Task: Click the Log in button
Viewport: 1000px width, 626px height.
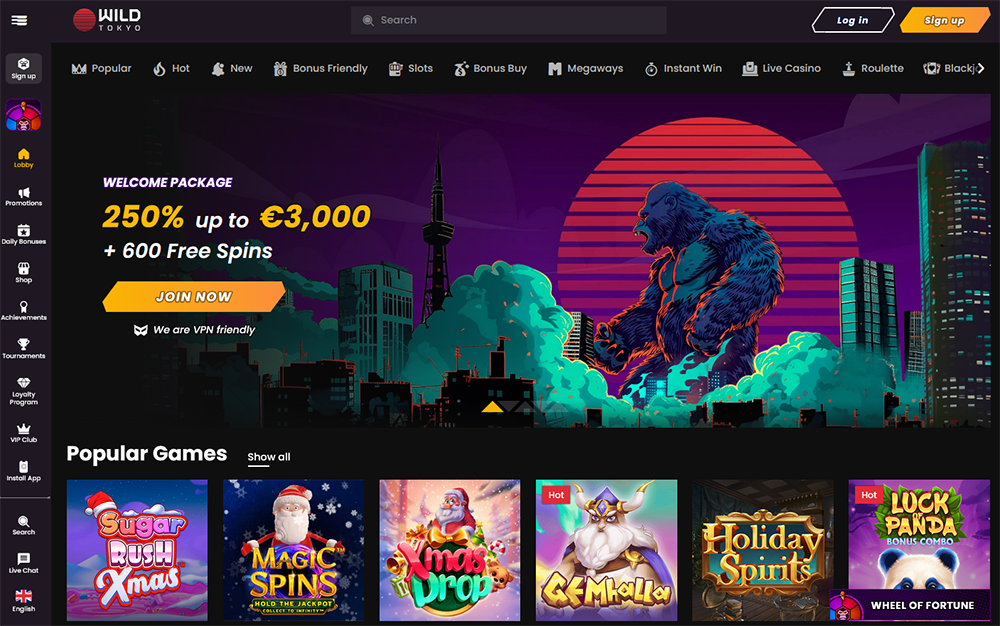Action: 853,20
